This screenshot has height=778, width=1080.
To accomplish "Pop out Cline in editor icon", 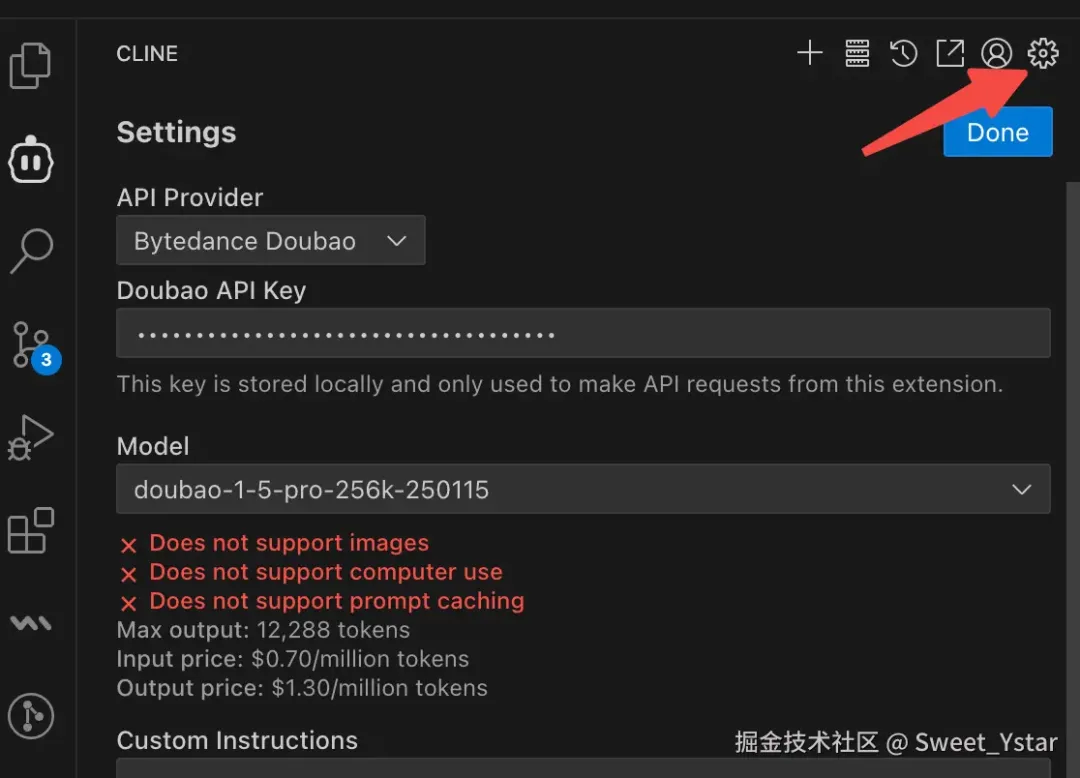I will click(x=949, y=53).
